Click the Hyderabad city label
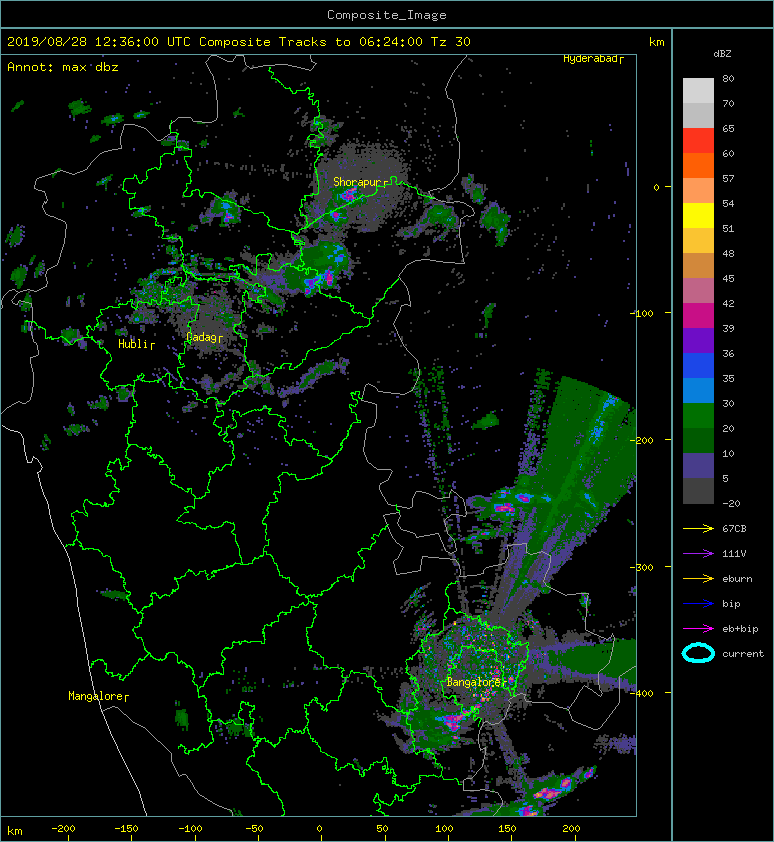 (590, 59)
